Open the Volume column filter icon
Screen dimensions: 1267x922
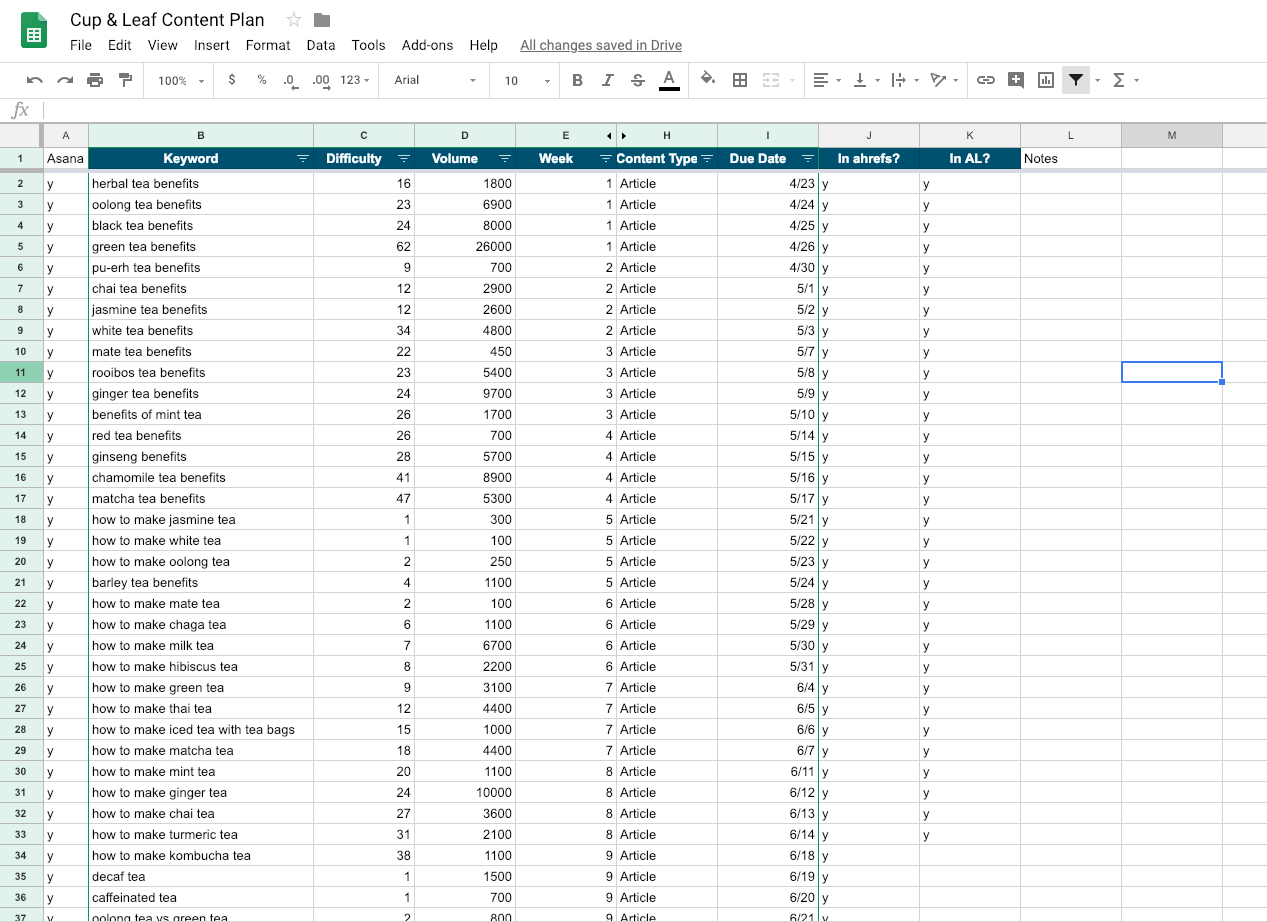(504, 159)
